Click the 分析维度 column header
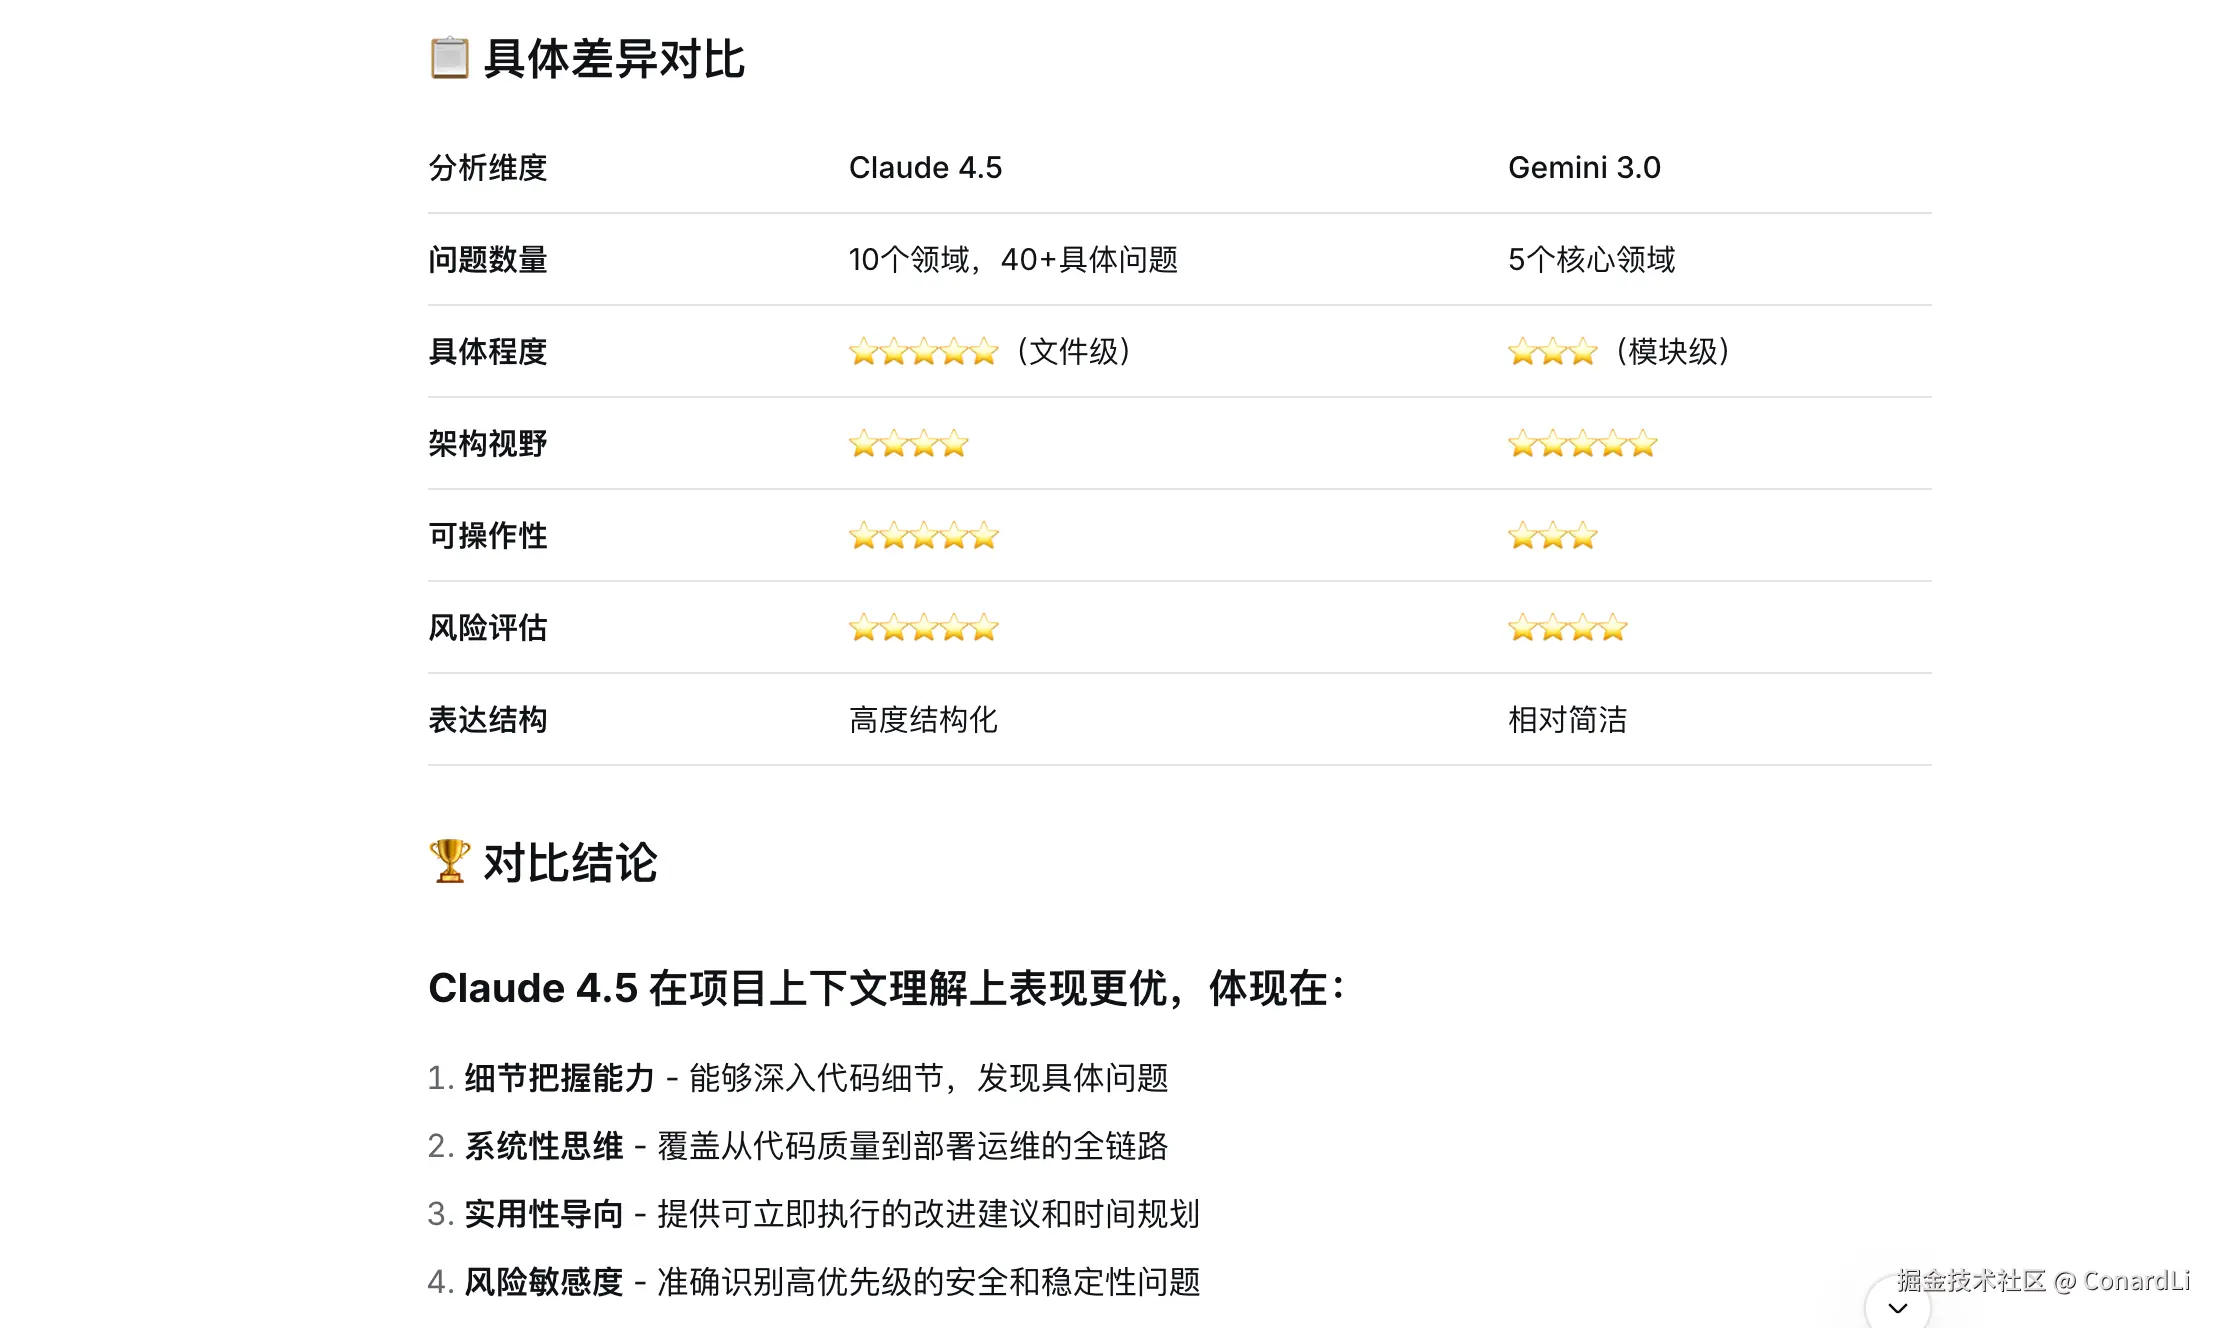 [488, 168]
